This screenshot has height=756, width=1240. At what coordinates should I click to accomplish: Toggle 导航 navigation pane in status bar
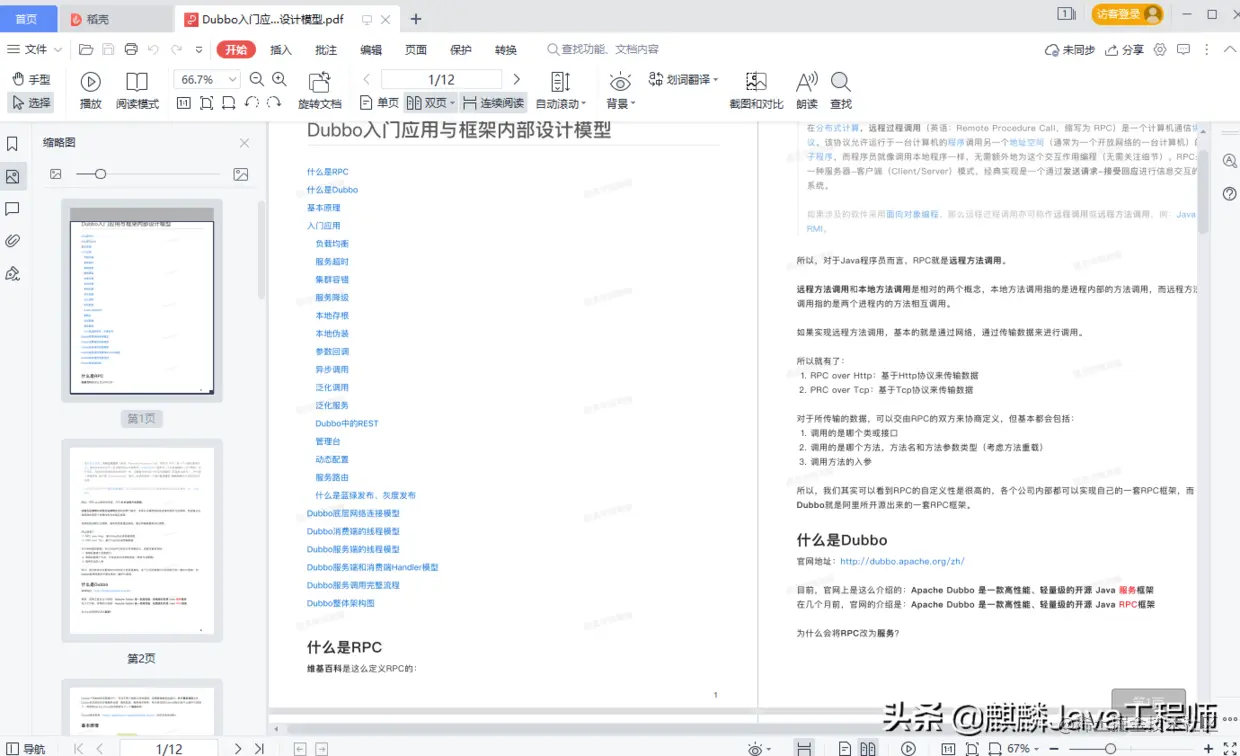coord(25,748)
